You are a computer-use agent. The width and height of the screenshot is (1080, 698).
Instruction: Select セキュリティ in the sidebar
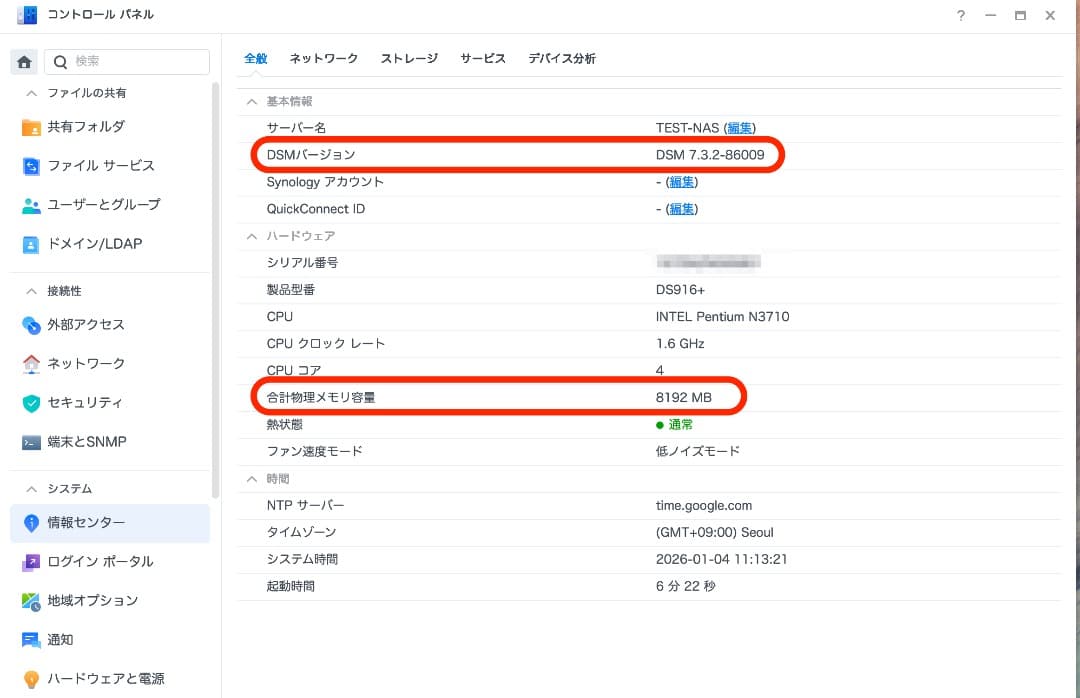pos(82,402)
